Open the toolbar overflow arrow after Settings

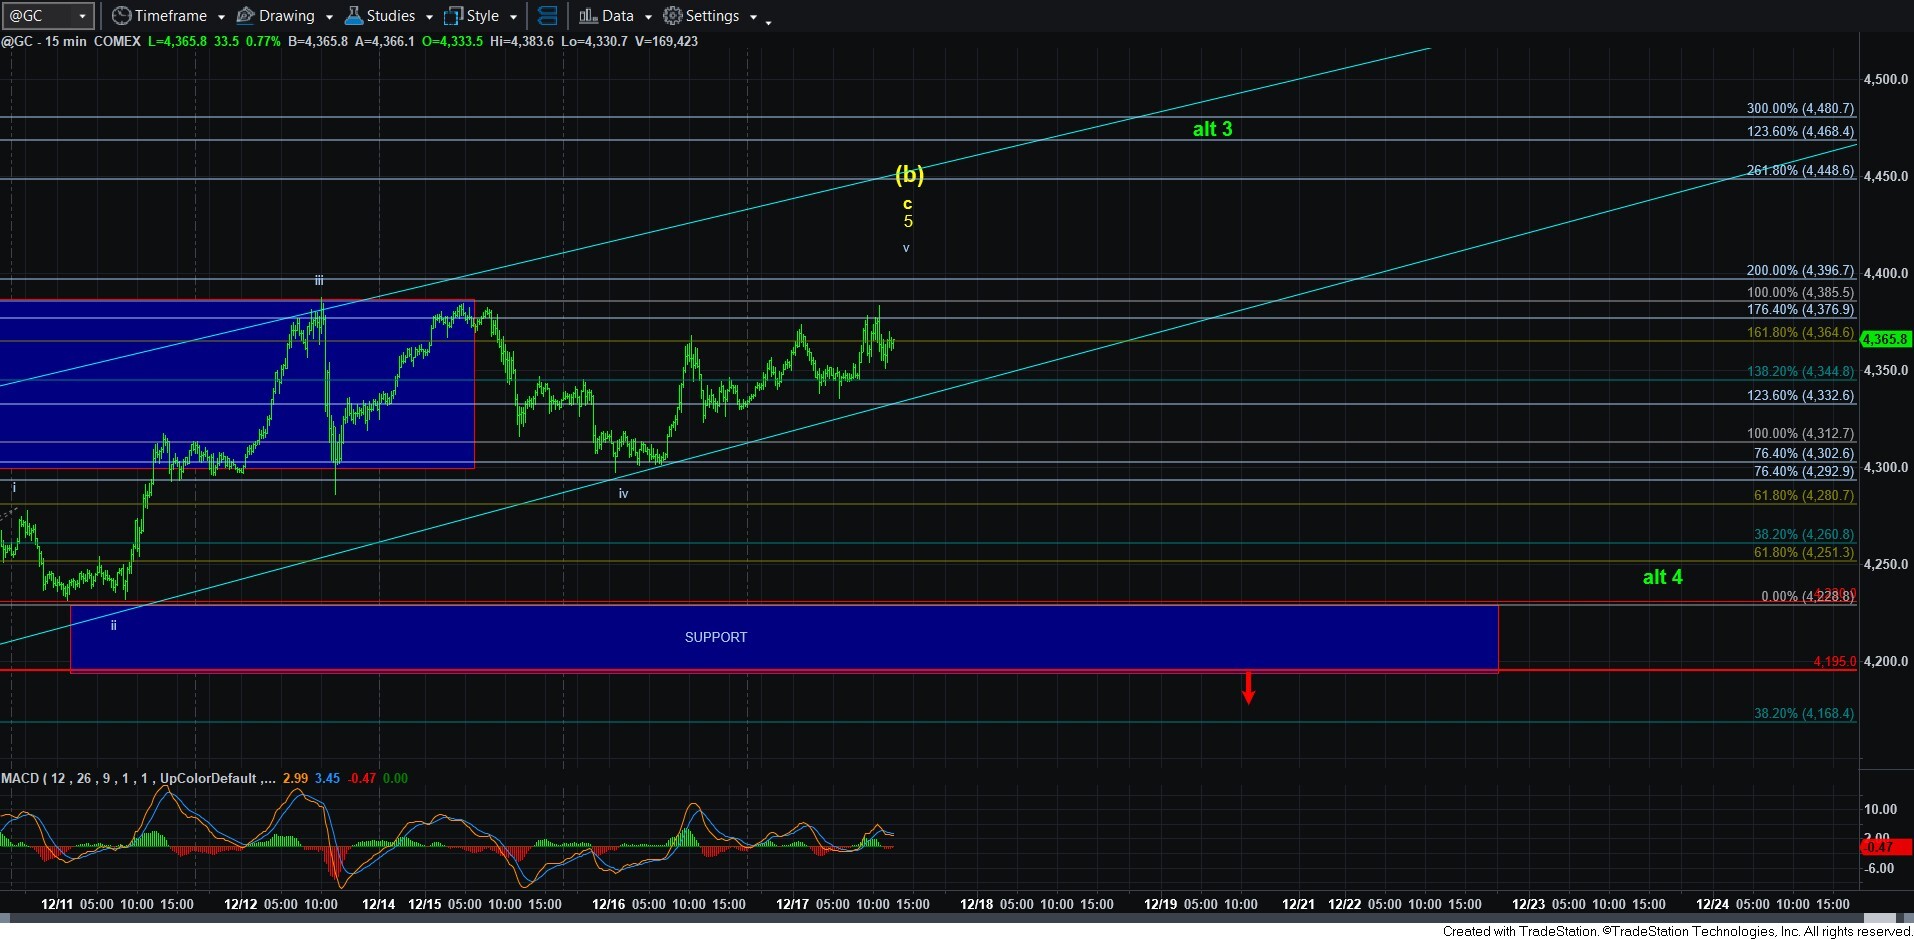[768, 22]
